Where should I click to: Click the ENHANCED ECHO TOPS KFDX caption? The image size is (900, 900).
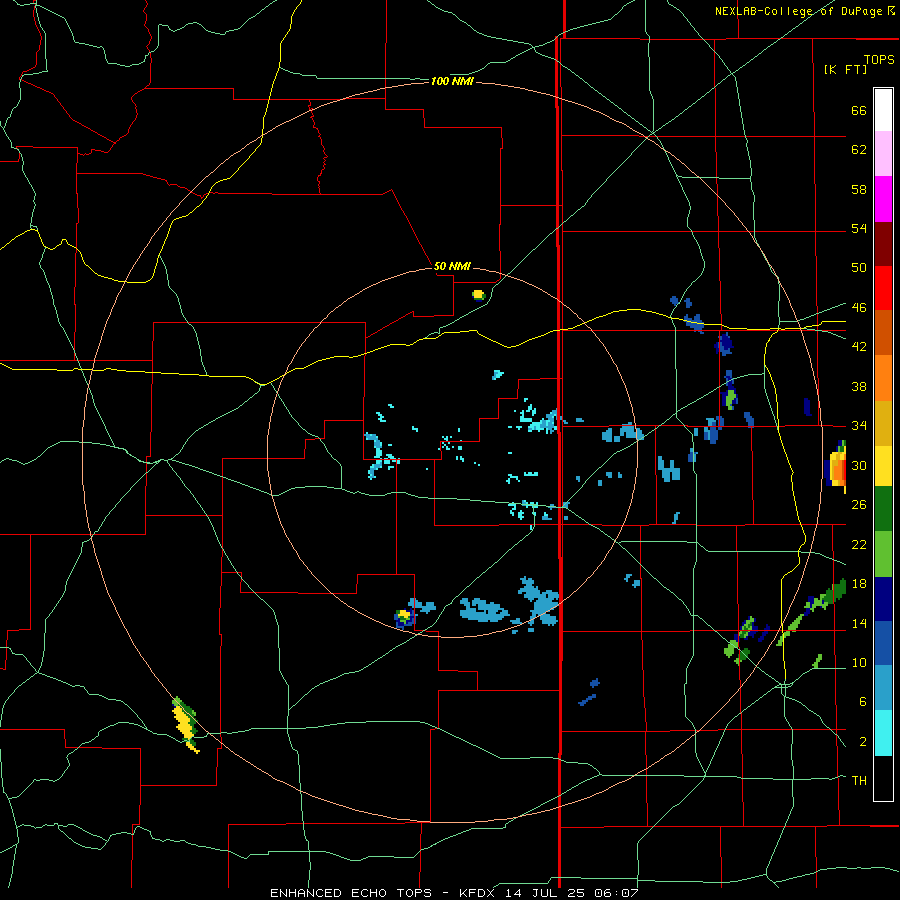click(454, 893)
